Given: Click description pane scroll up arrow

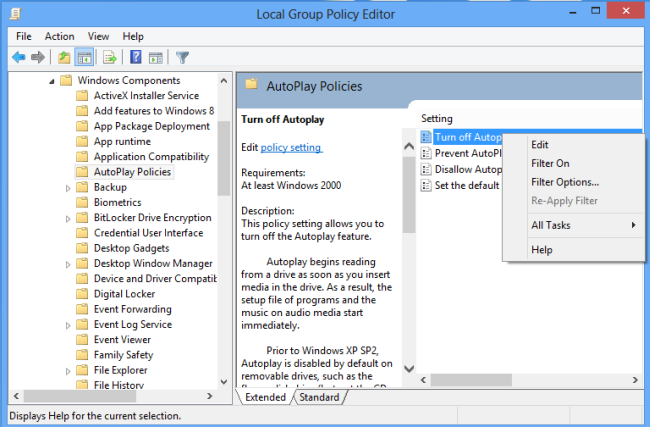Looking at the screenshot, I should pyautogui.click(x=409, y=146).
